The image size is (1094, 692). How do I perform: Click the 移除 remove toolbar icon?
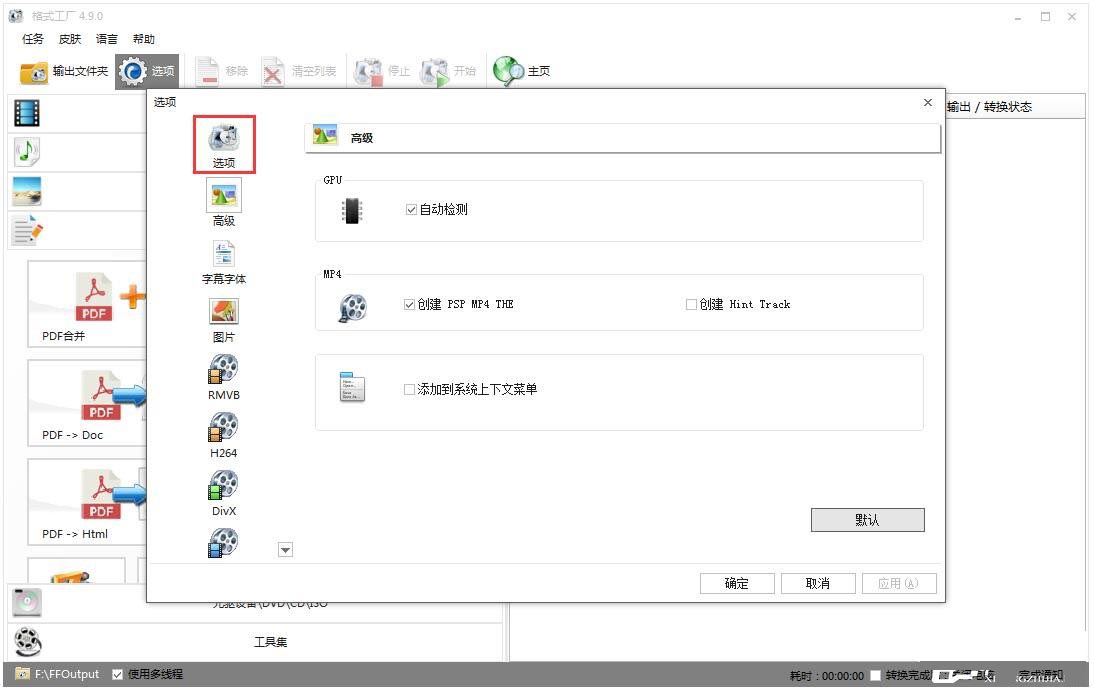(x=207, y=71)
